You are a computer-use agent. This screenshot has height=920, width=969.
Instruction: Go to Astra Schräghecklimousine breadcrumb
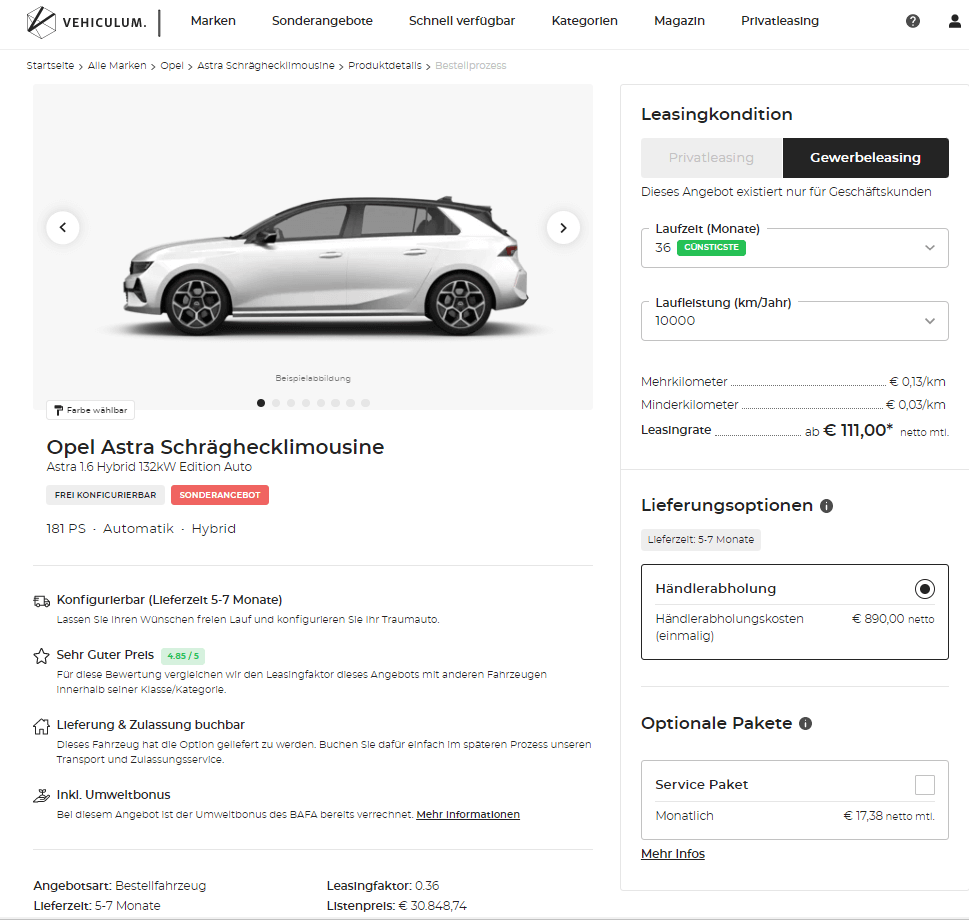pos(266,65)
